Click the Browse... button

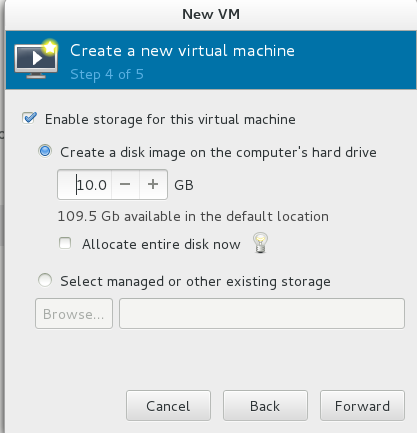pyautogui.click(x=74, y=313)
